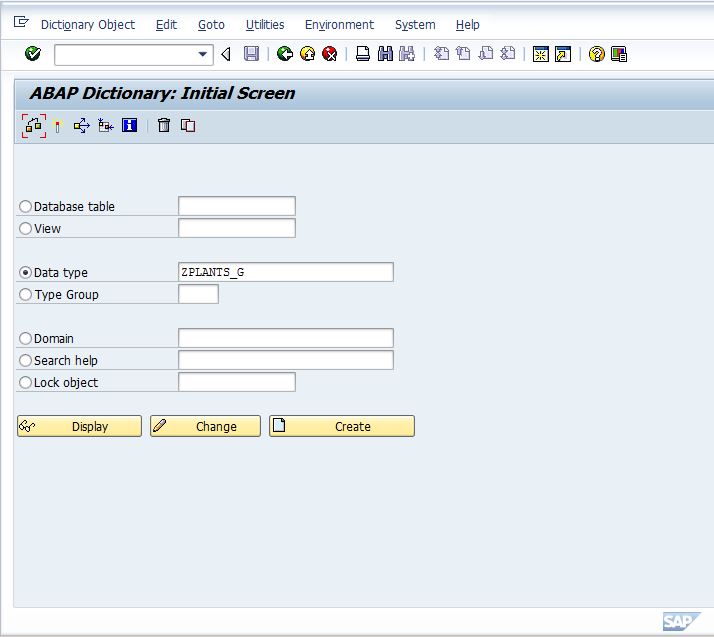Click the Create New Session icon

coord(541,54)
